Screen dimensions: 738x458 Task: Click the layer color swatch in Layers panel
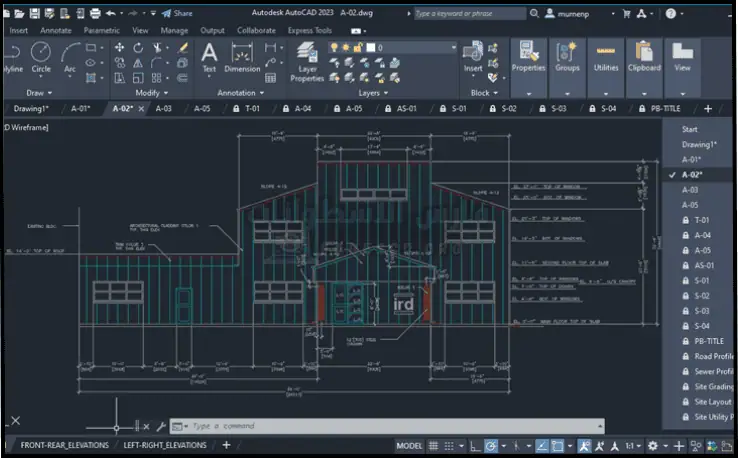pyautogui.click(x=372, y=48)
